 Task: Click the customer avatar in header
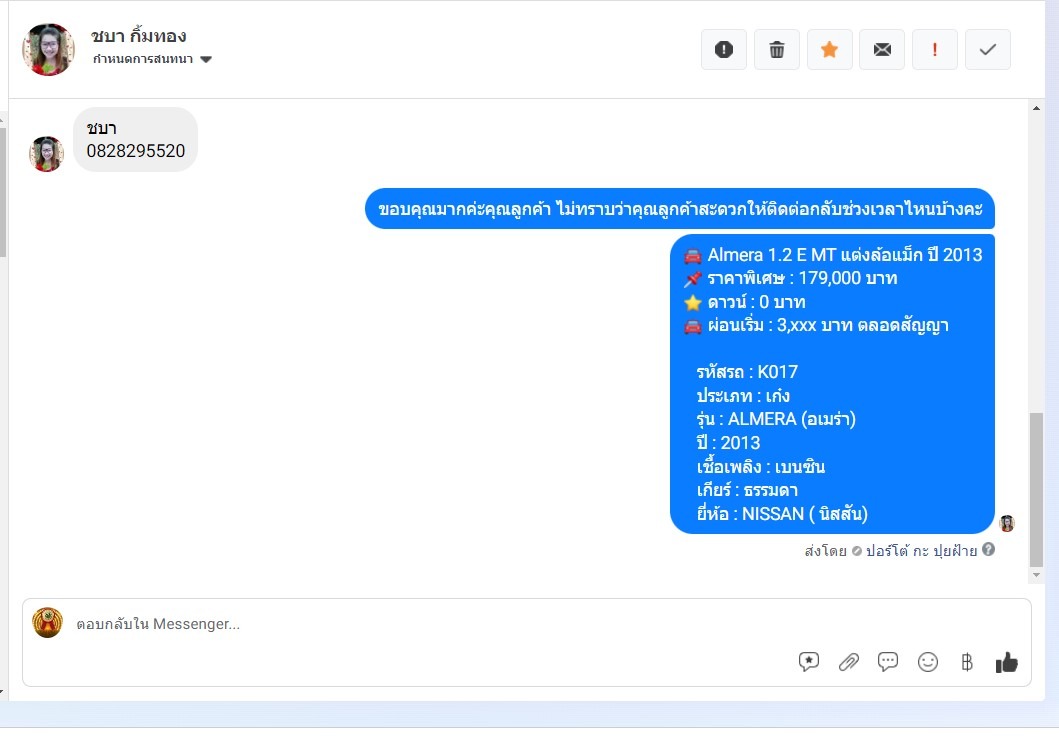(x=48, y=49)
